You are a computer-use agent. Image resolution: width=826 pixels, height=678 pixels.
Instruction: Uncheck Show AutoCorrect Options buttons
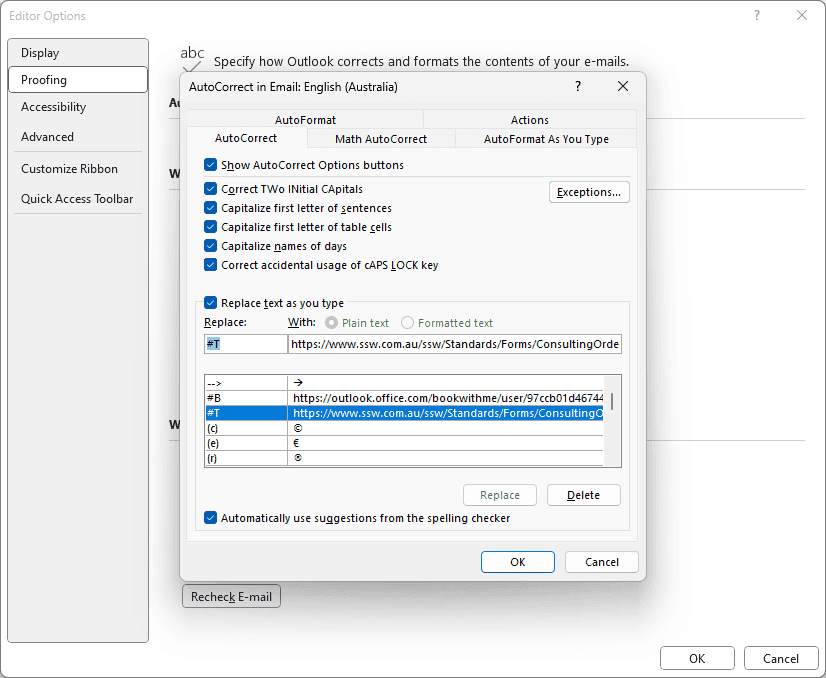211,165
